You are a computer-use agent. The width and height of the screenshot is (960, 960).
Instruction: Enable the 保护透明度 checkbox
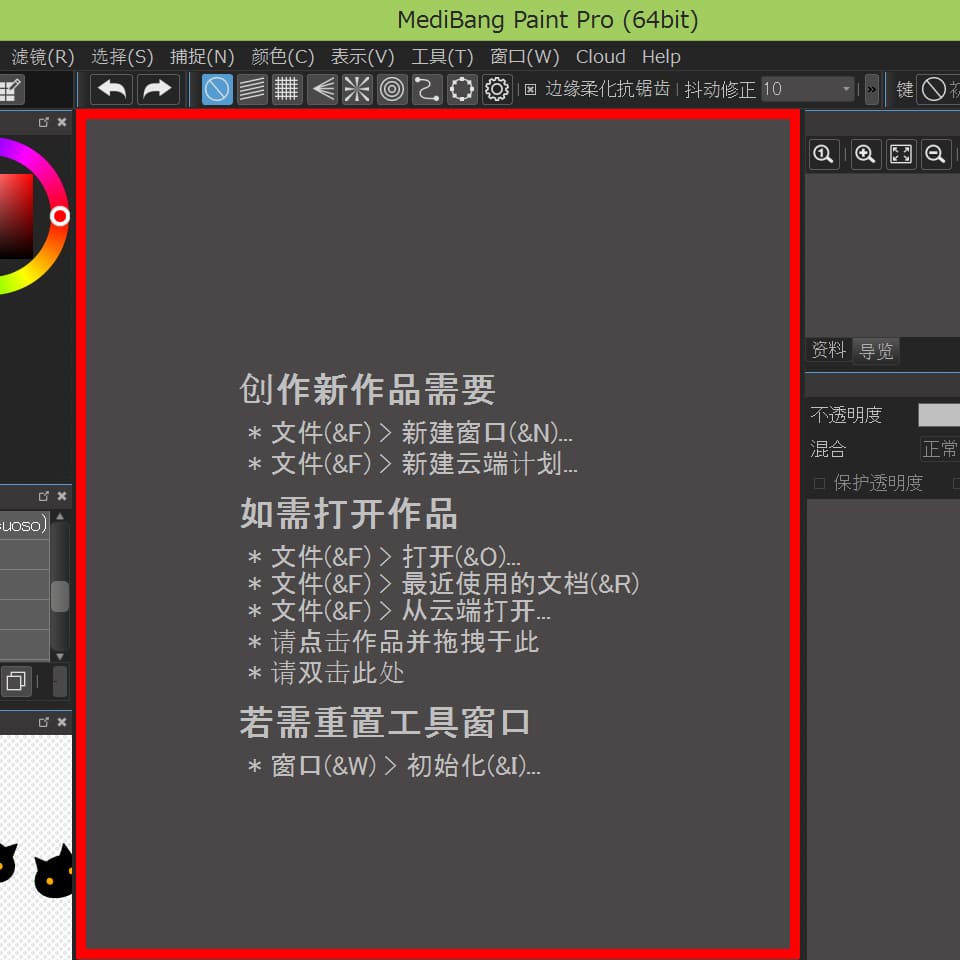coord(819,484)
